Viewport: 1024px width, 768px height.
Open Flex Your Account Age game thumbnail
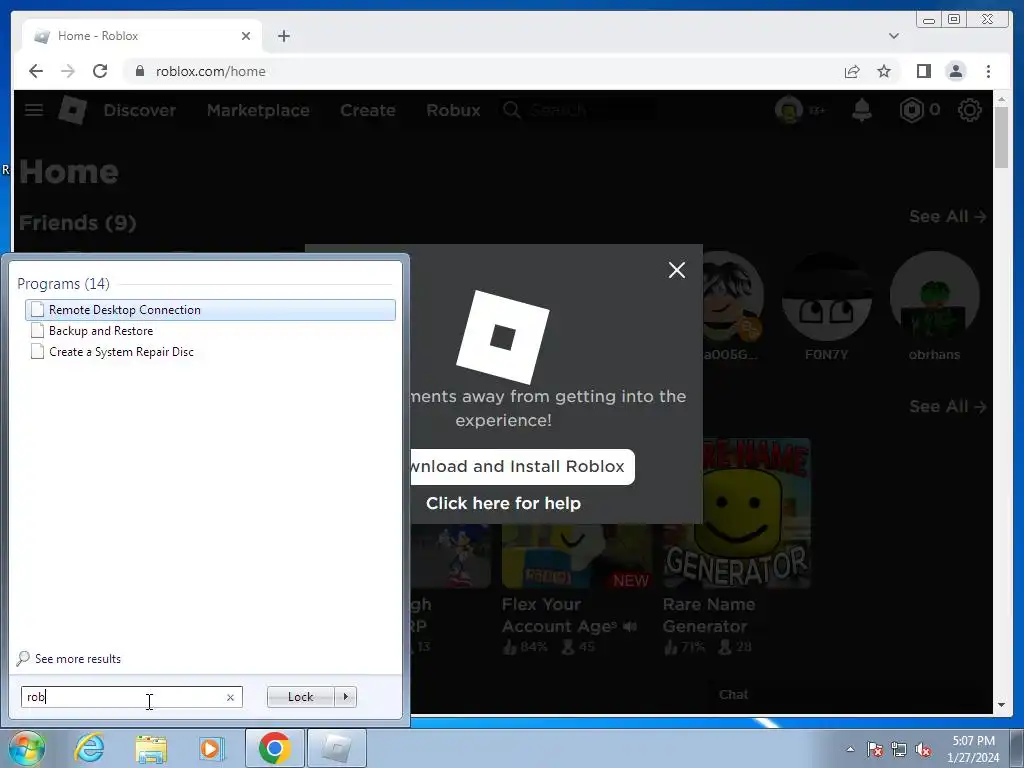tap(577, 556)
